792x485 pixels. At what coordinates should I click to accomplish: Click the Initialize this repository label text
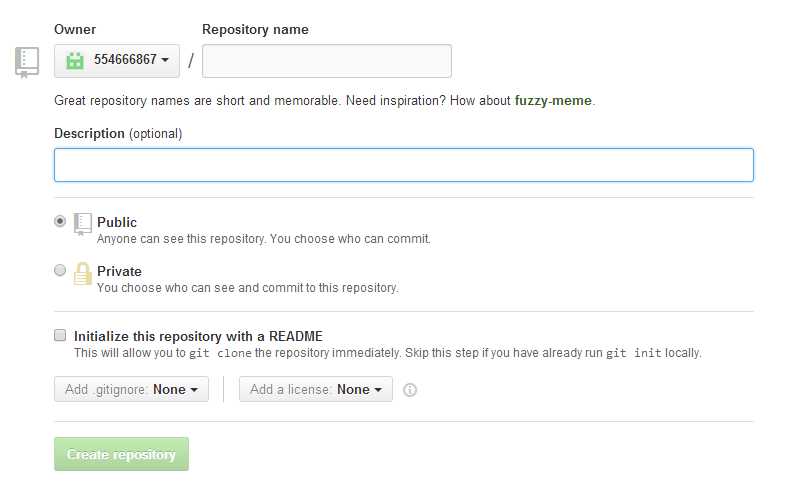tap(198, 336)
